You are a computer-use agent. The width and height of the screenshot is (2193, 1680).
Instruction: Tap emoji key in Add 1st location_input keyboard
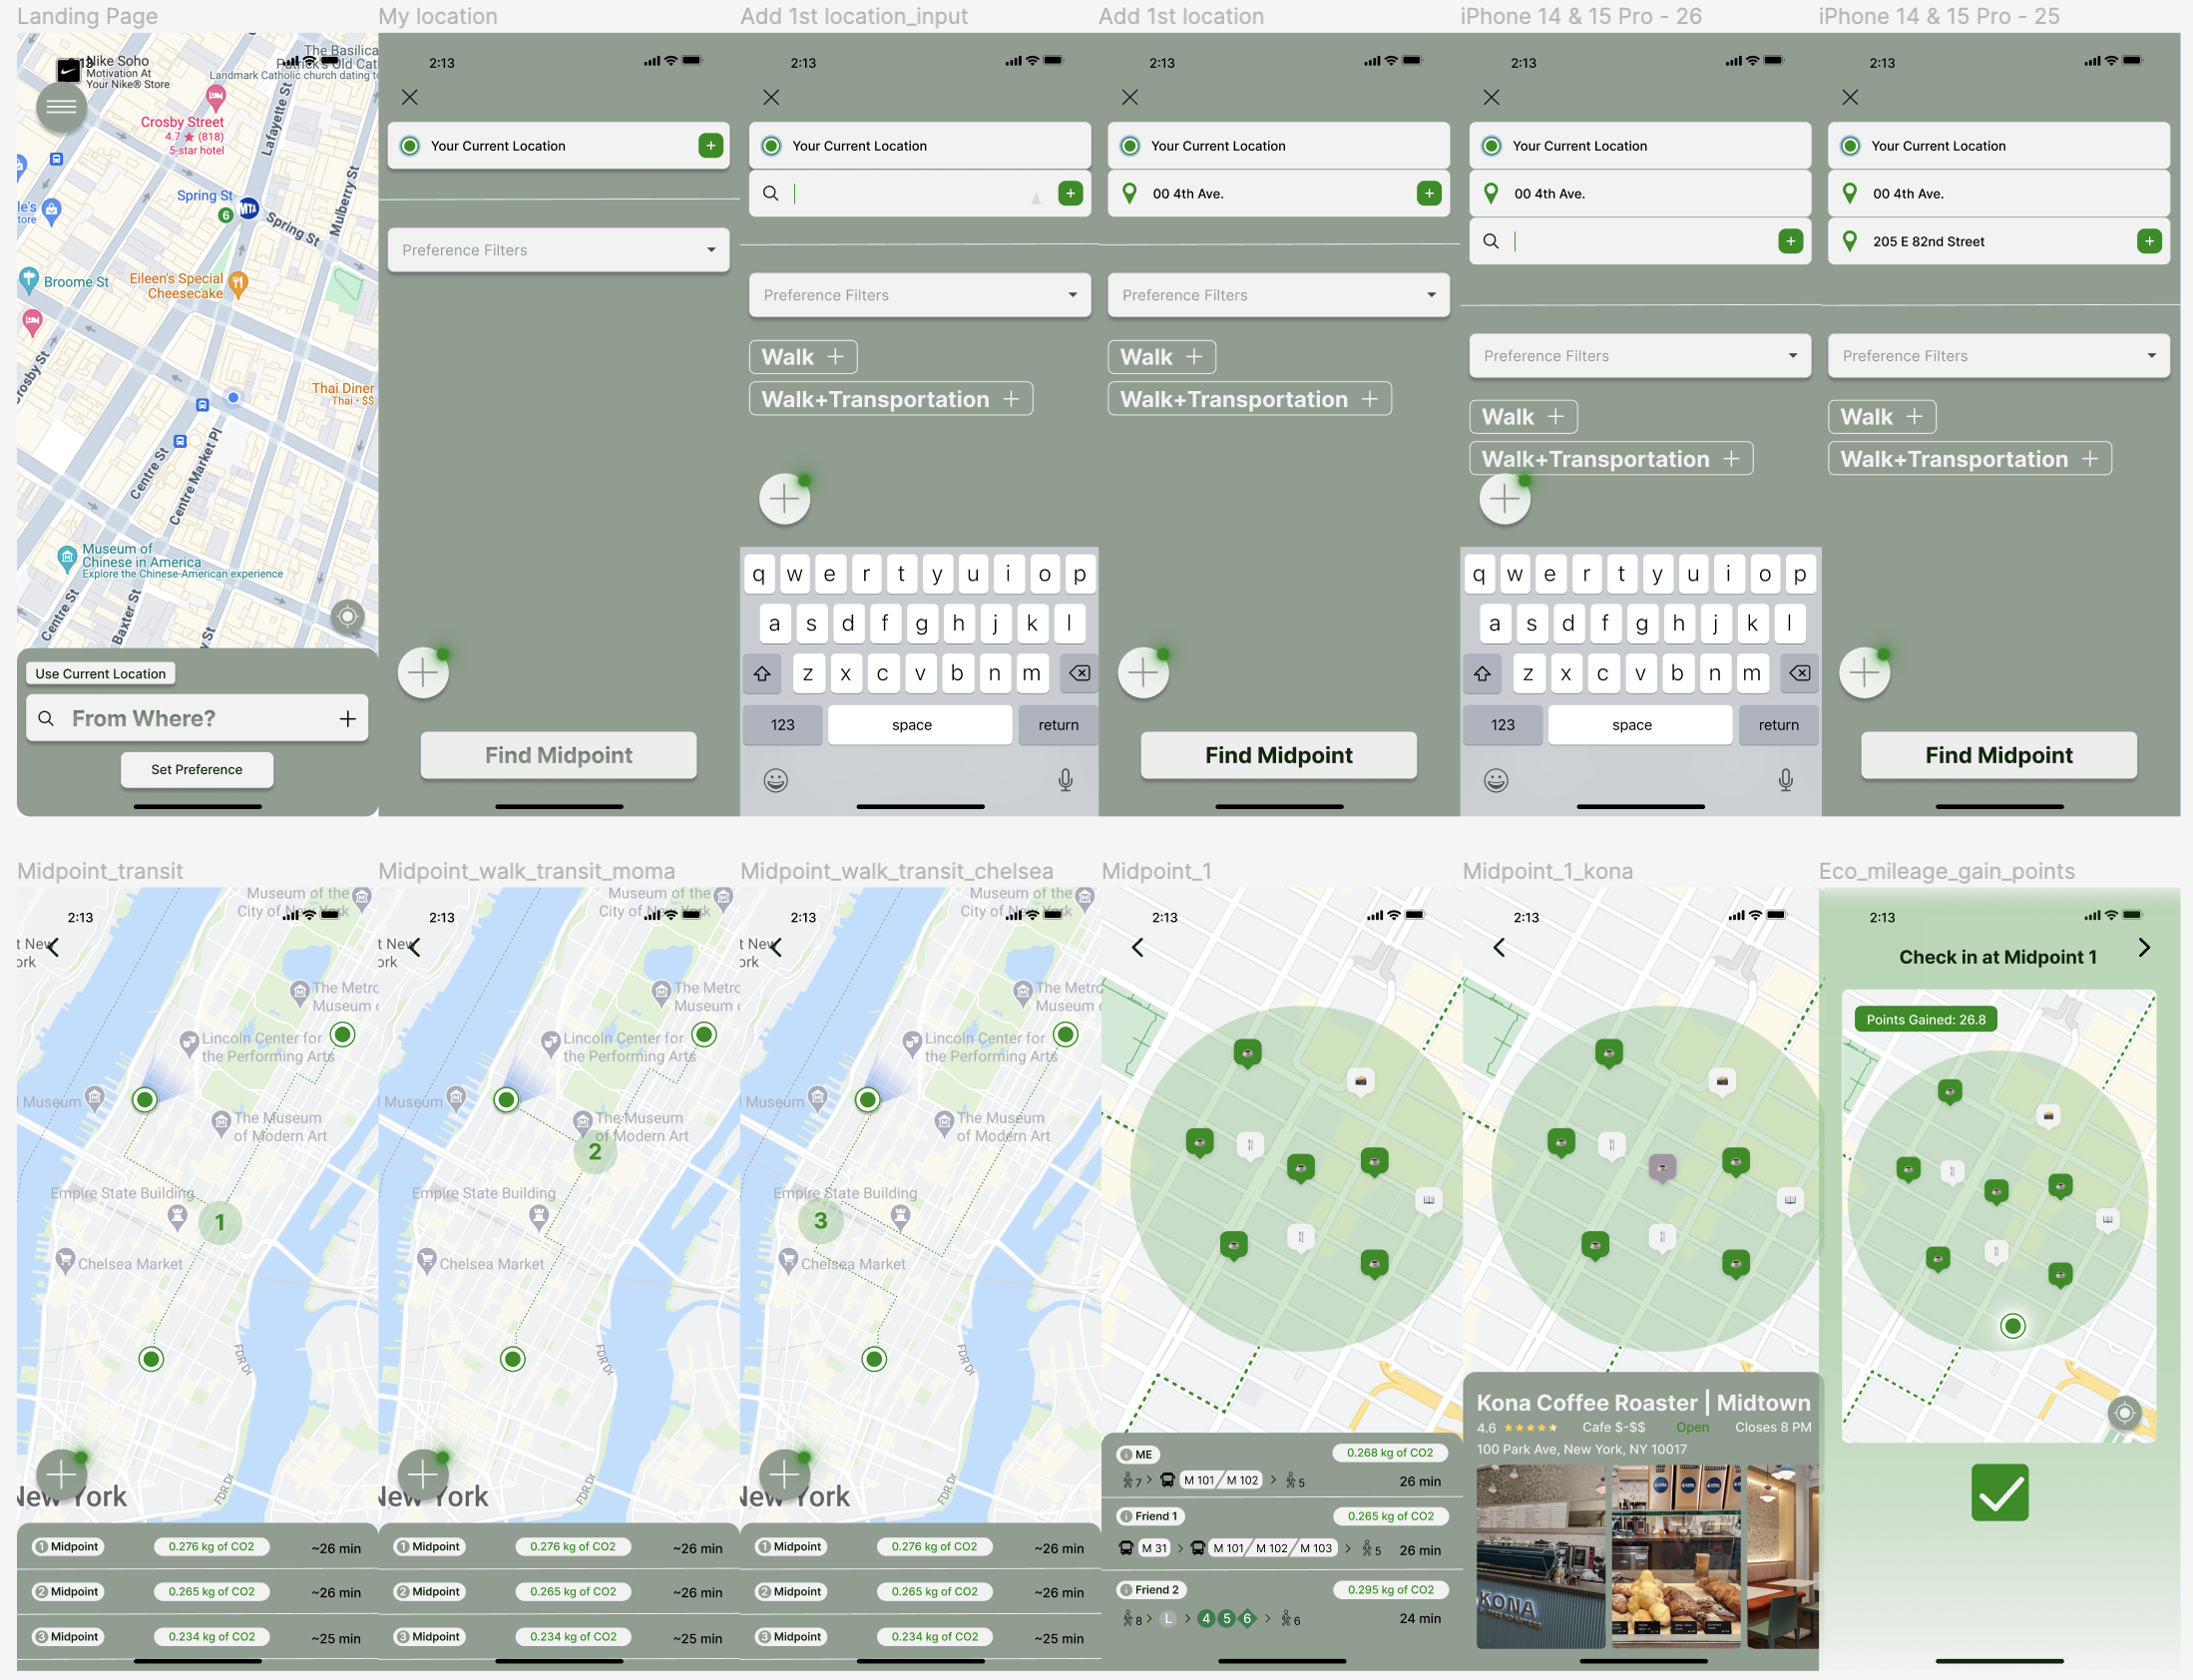point(775,780)
